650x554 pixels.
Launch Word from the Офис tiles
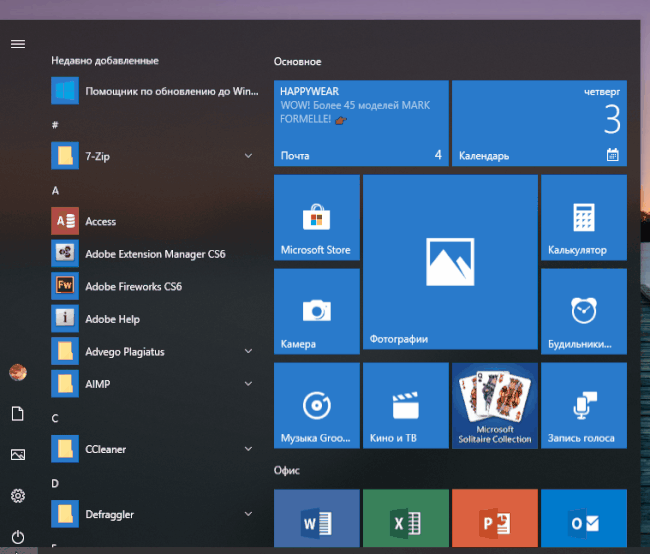pos(317,518)
